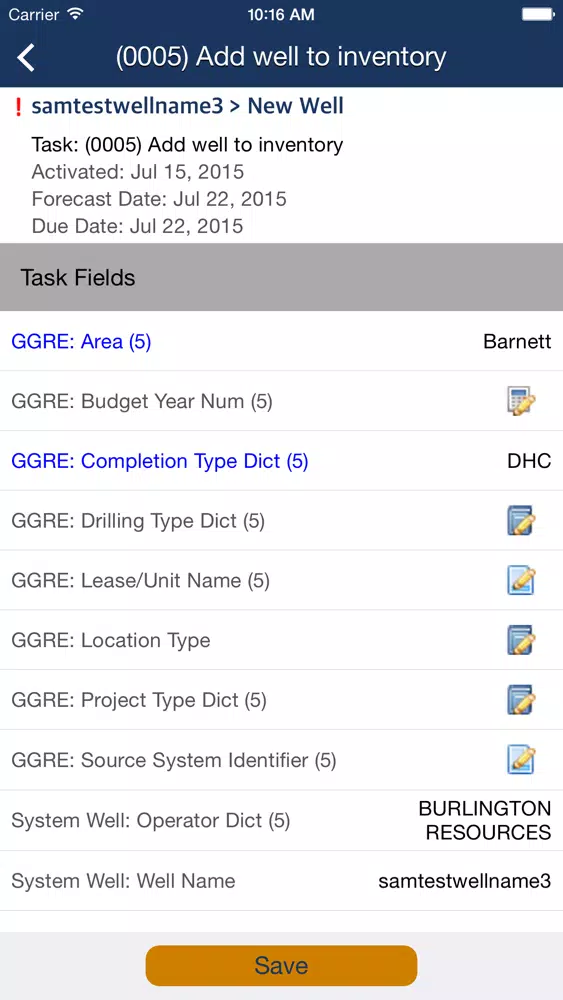Change Completion Type Dict value DHC
Image resolution: width=563 pixels, height=1000 pixels.
pyautogui.click(x=529, y=461)
